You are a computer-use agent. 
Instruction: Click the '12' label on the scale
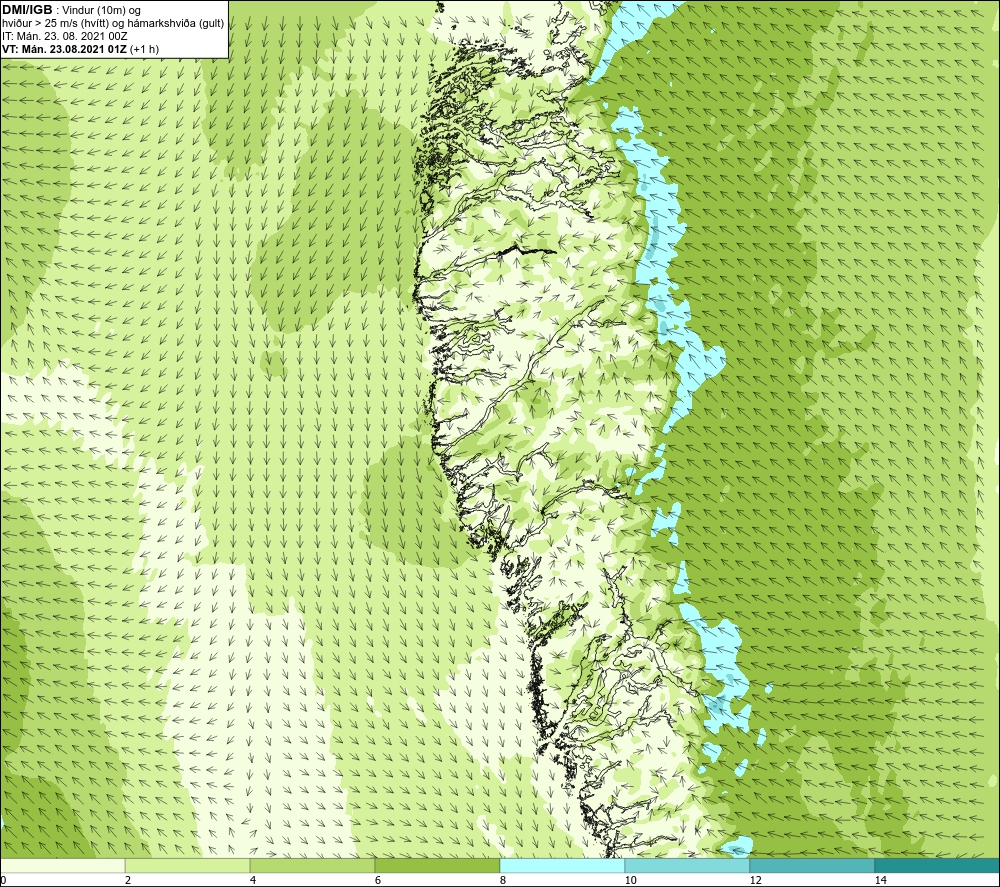coord(755,880)
